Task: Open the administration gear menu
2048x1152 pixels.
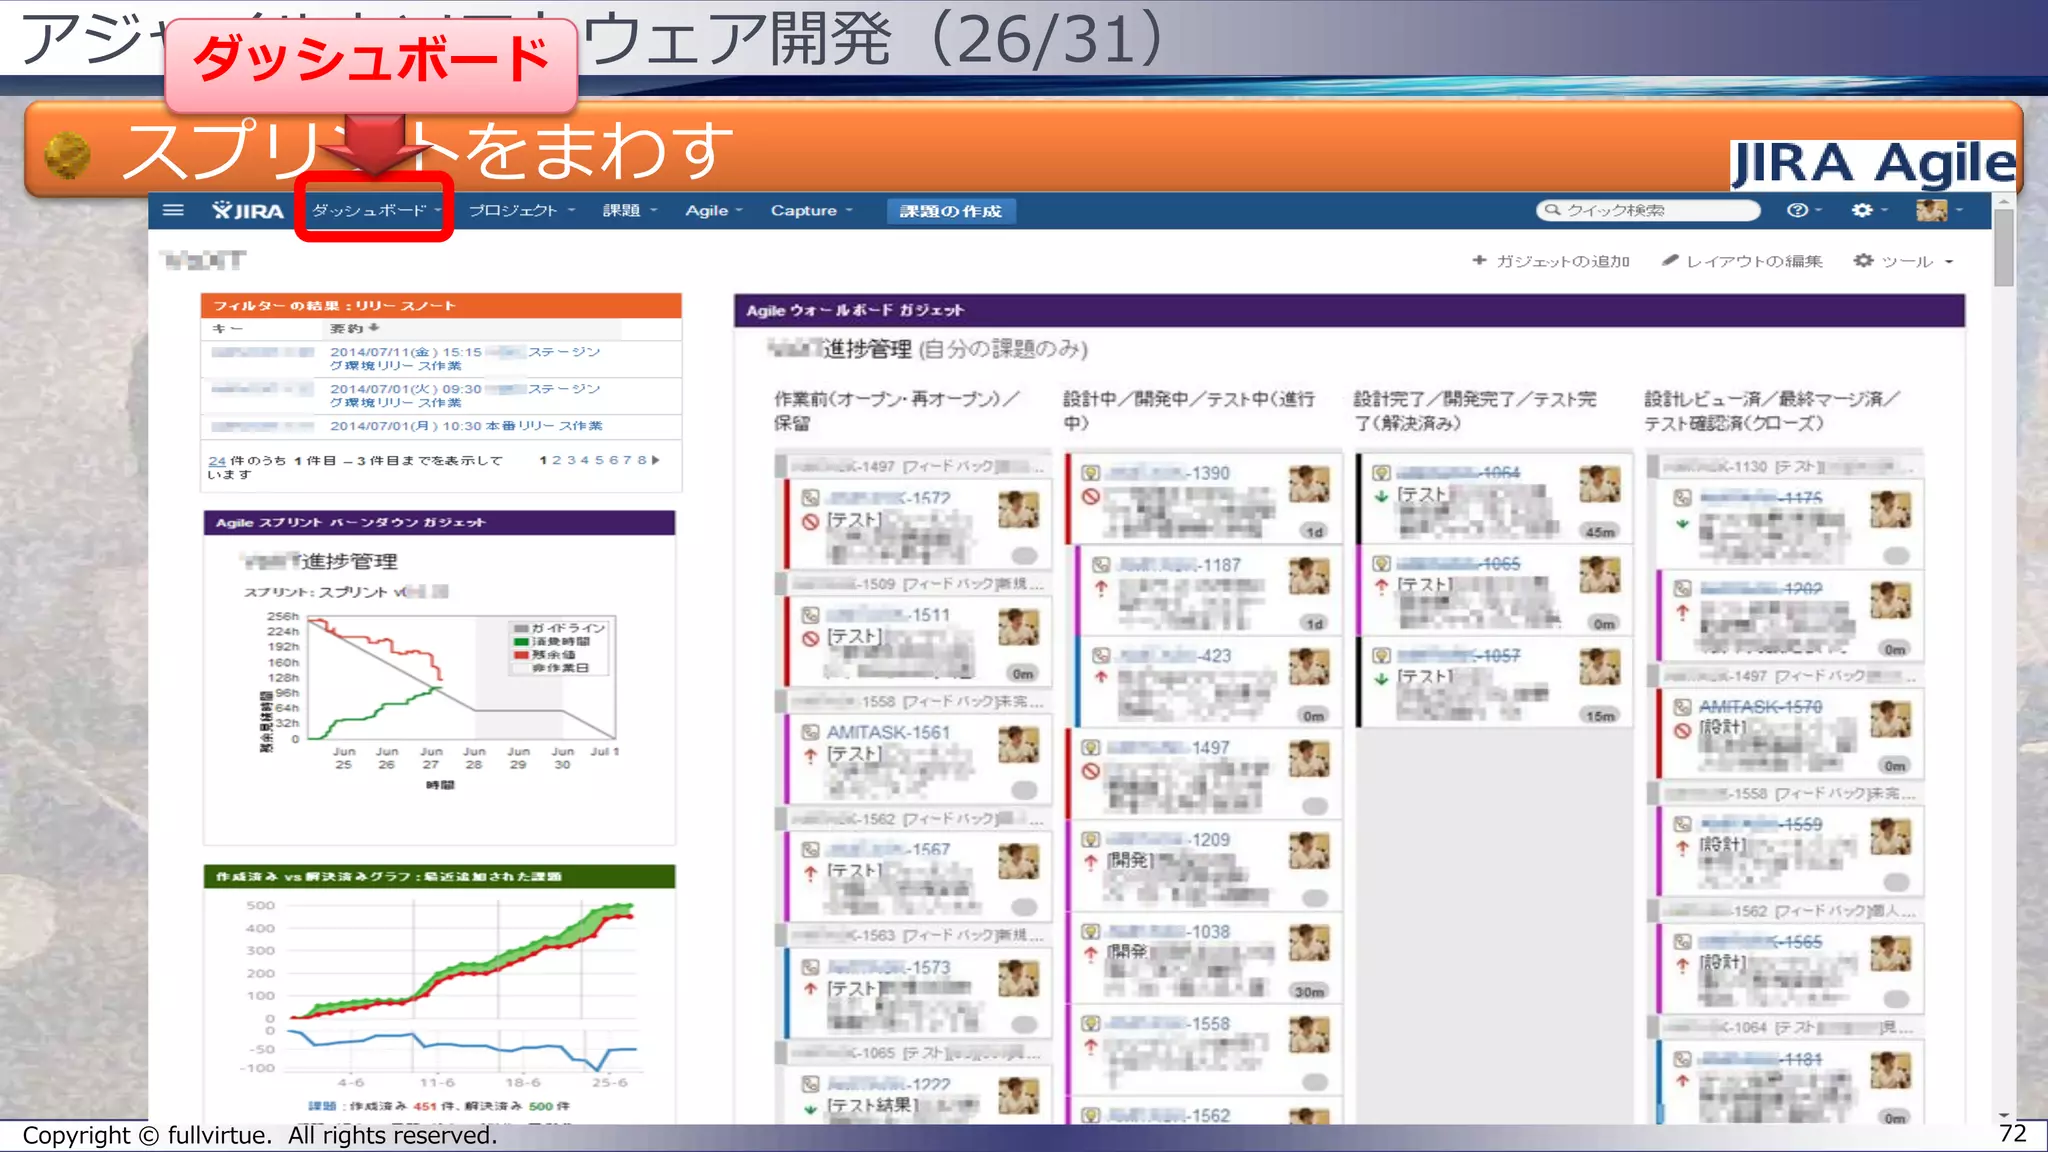Action: coord(1868,210)
